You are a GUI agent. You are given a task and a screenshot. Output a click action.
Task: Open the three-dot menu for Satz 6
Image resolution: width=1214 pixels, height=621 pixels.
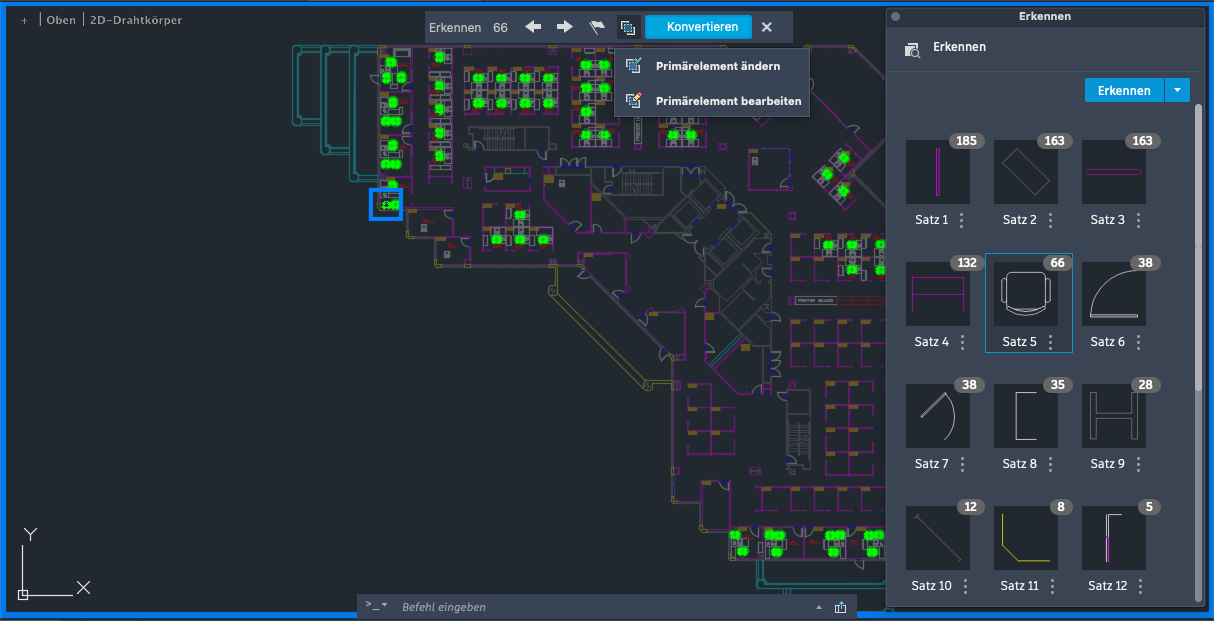[x=1138, y=342]
